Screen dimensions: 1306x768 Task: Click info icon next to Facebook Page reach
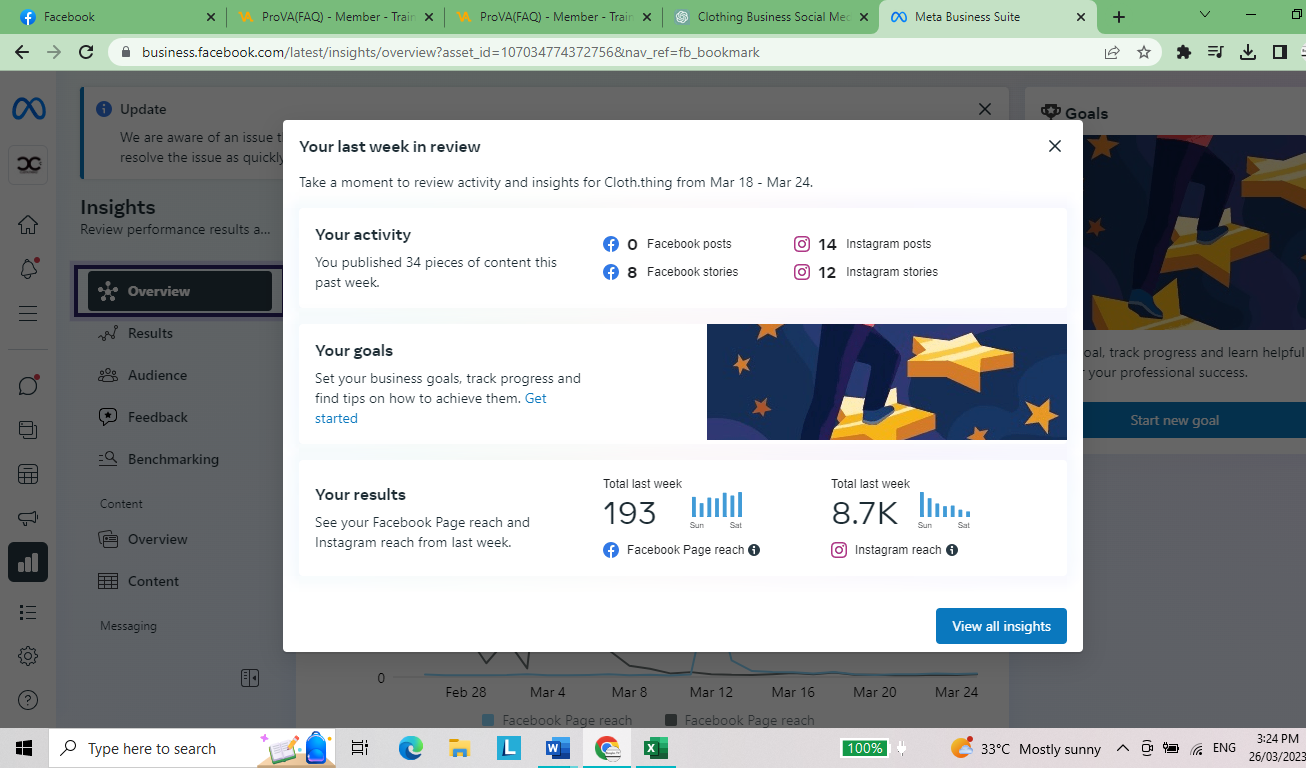tap(754, 550)
